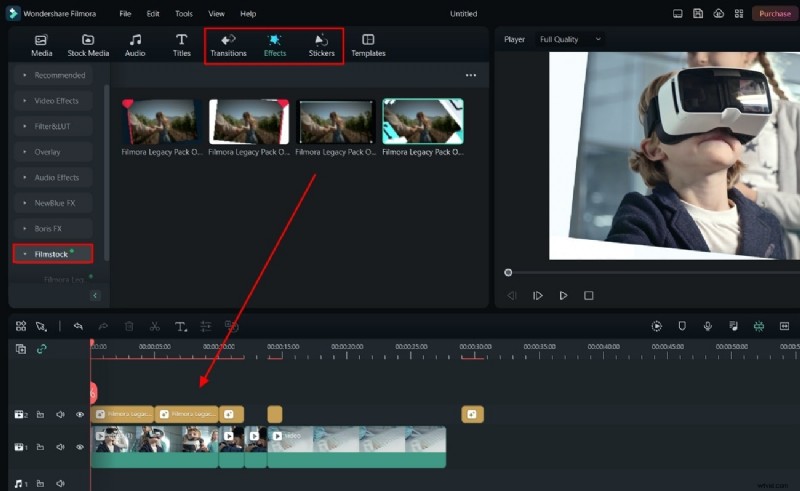Expand the Audio Effects category
This screenshot has height=491, width=800.
pyautogui.click(x=54, y=177)
